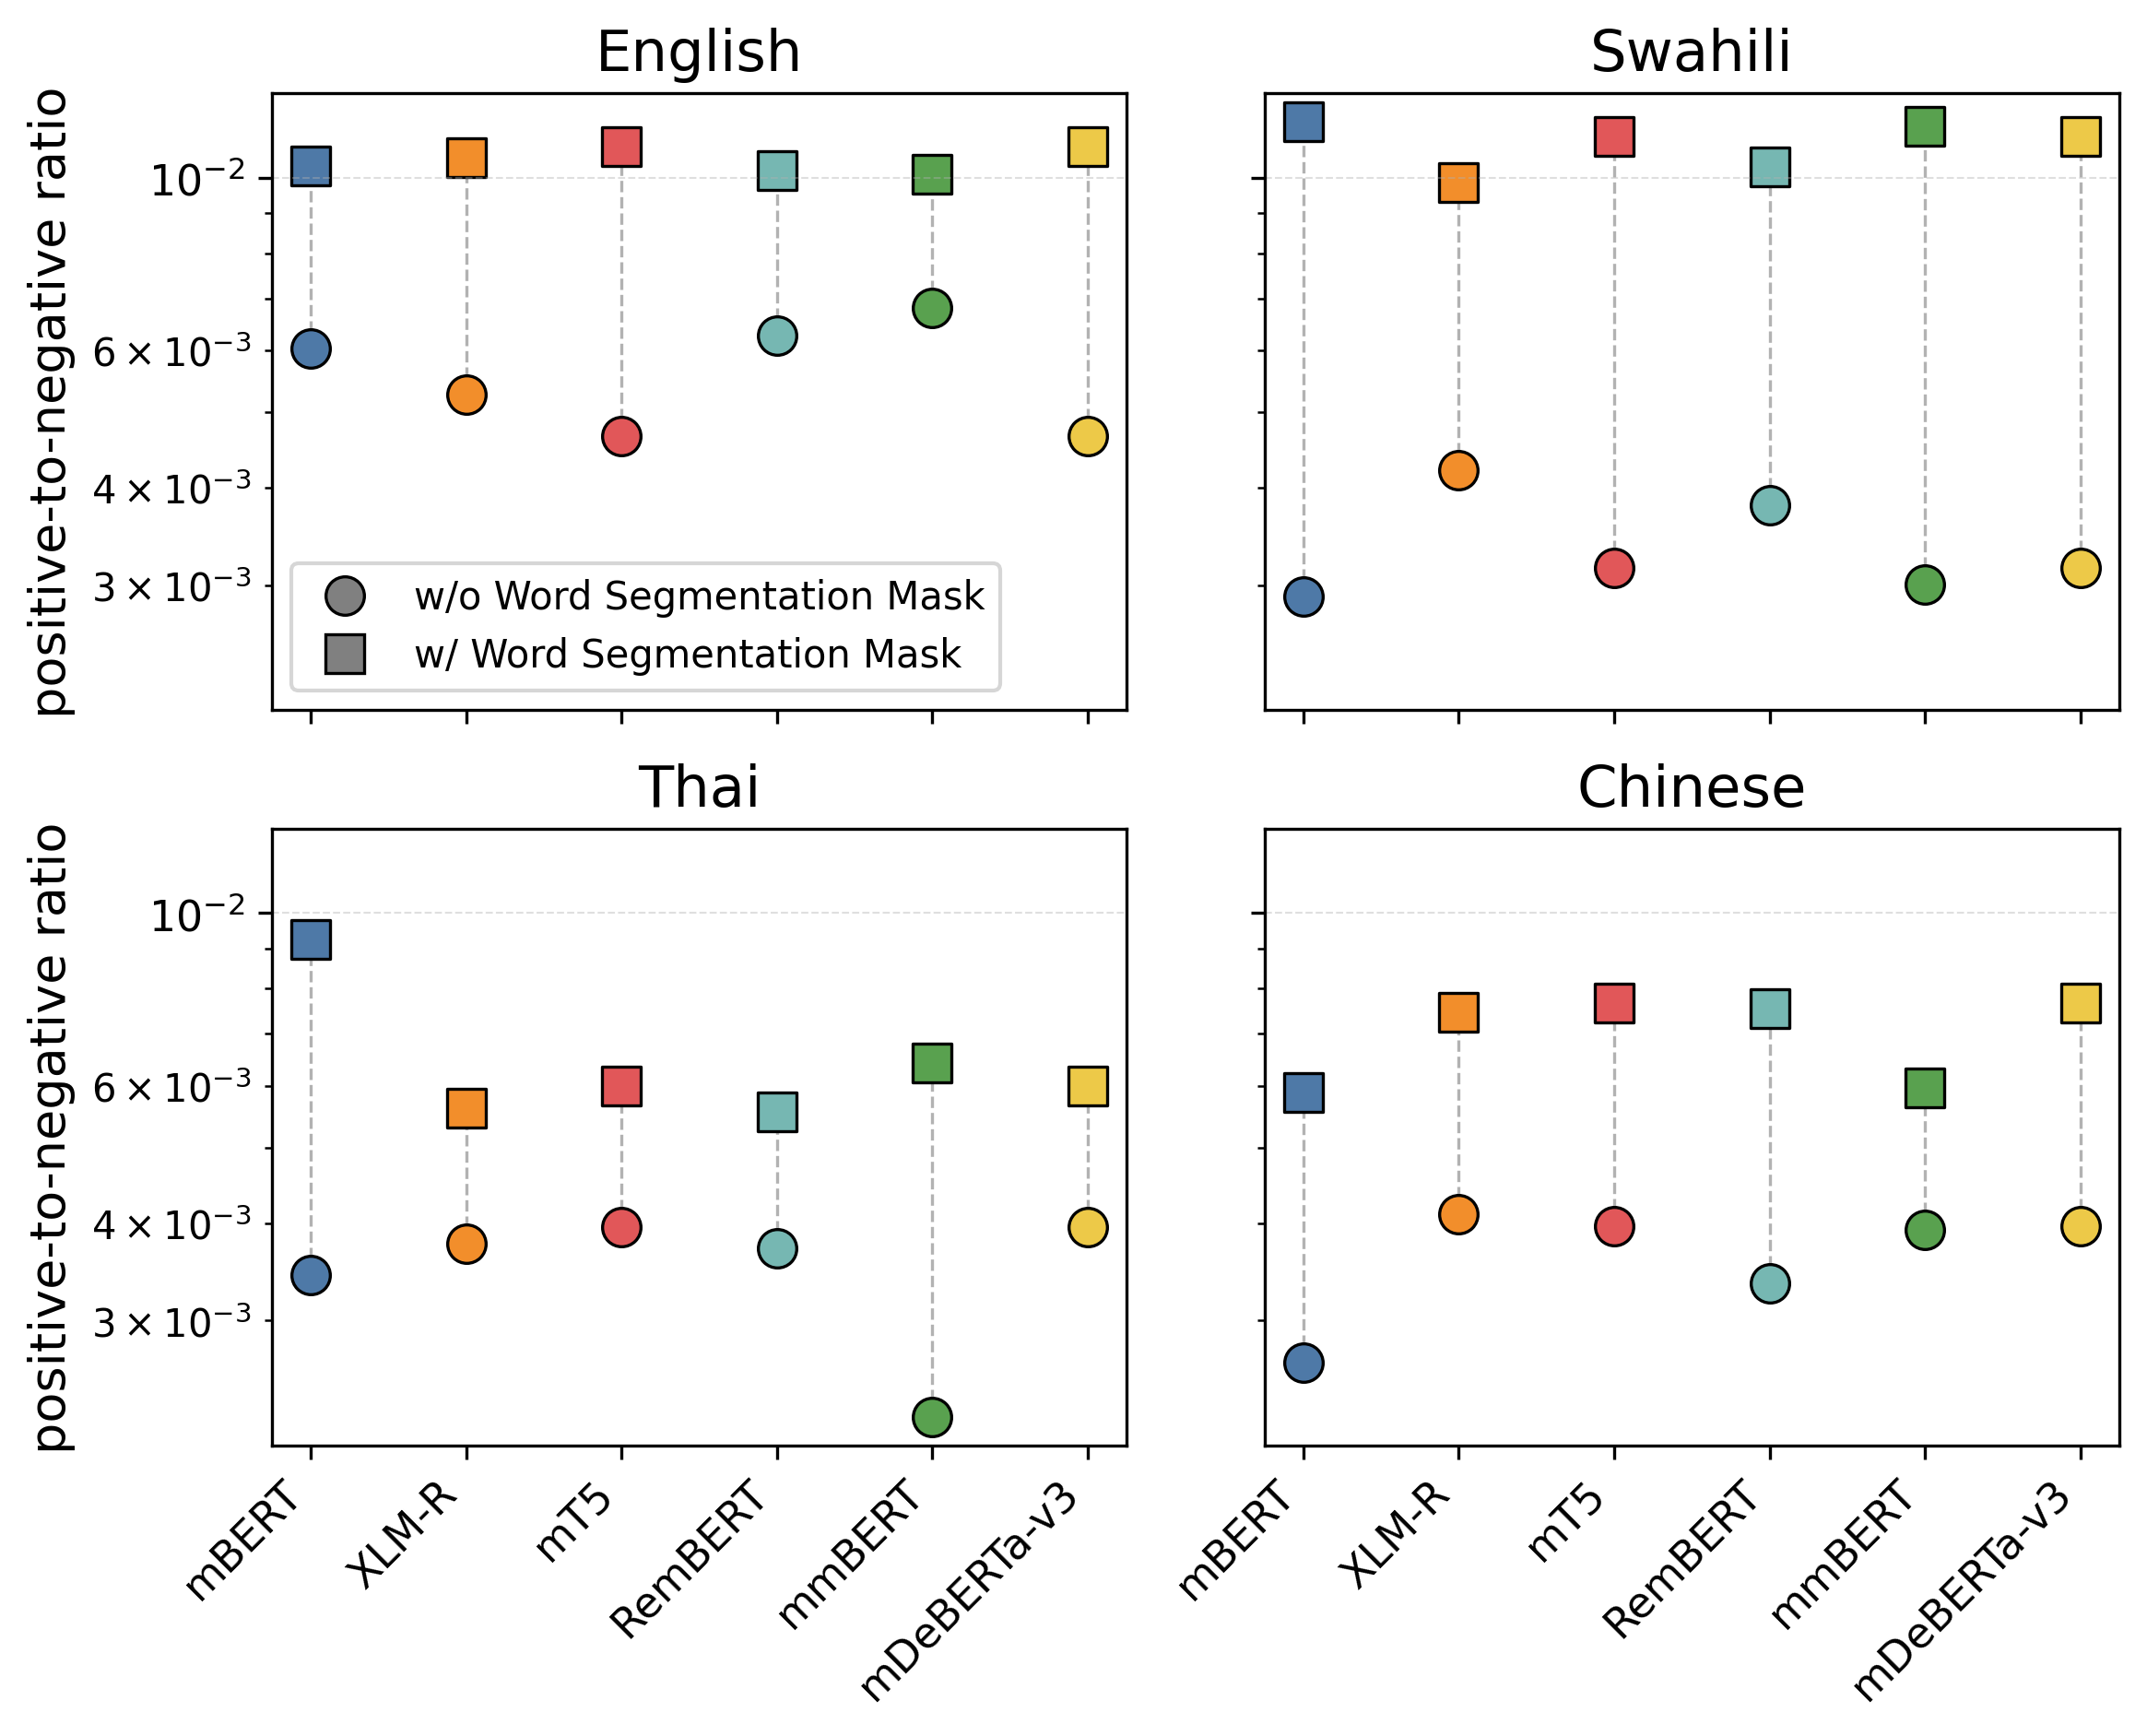The image size is (2147, 1736).
Task: Select the blue mBERT square in Thai panel
Action: [x=311, y=939]
